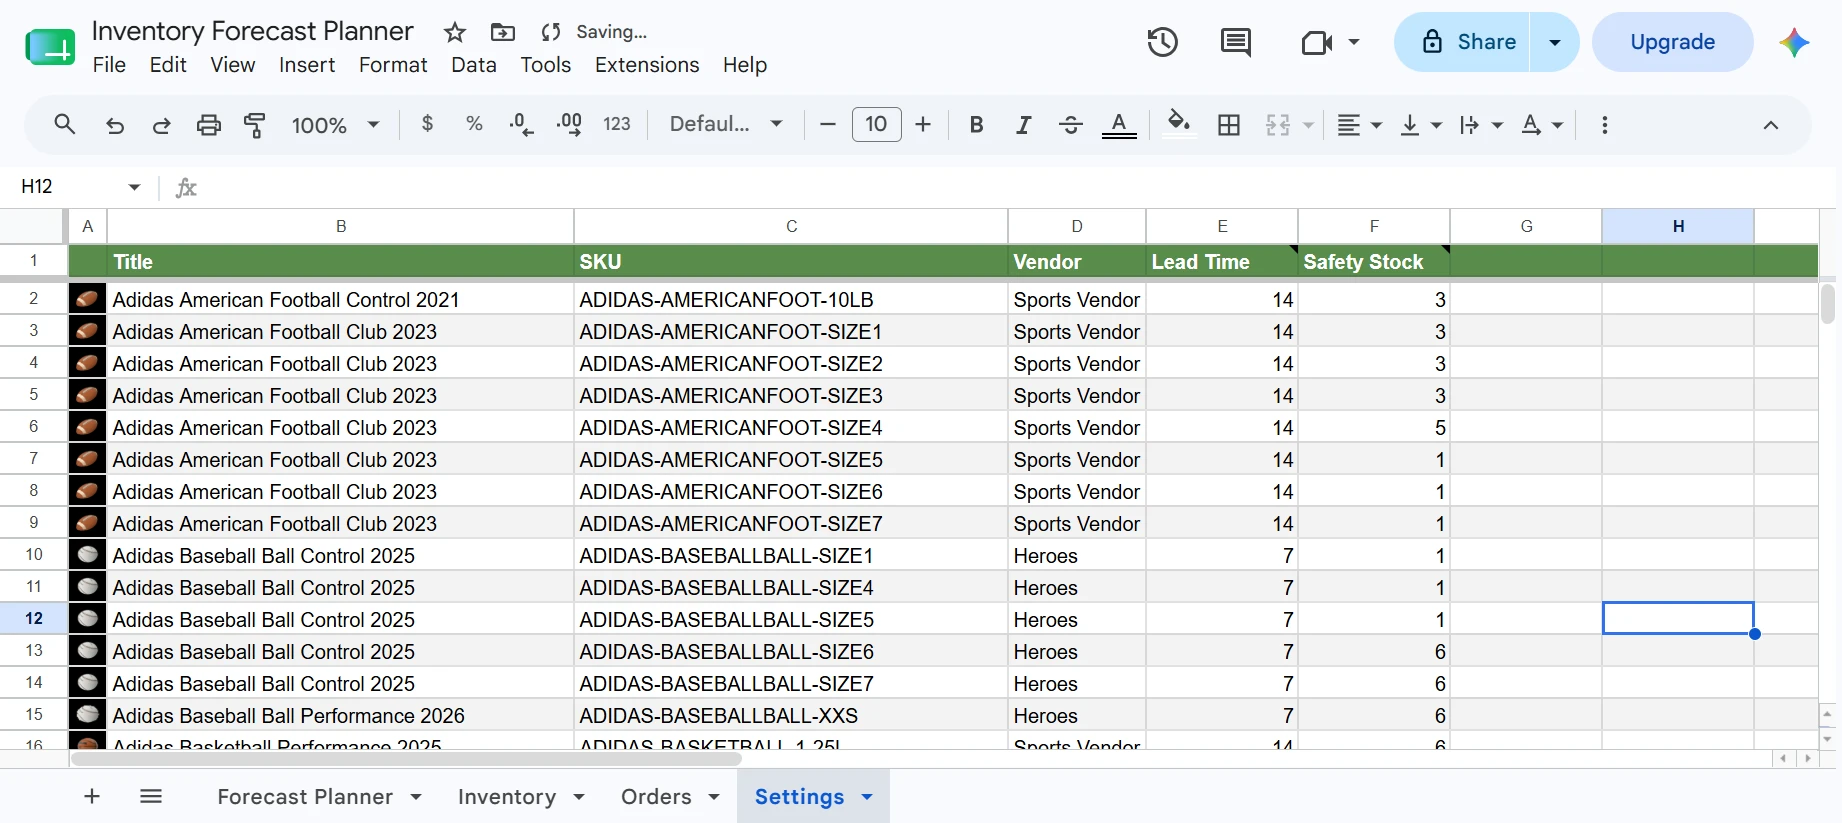Open version history clock icon
Image resolution: width=1842 pixels, height=823 pixels.
coord(1162,42)
